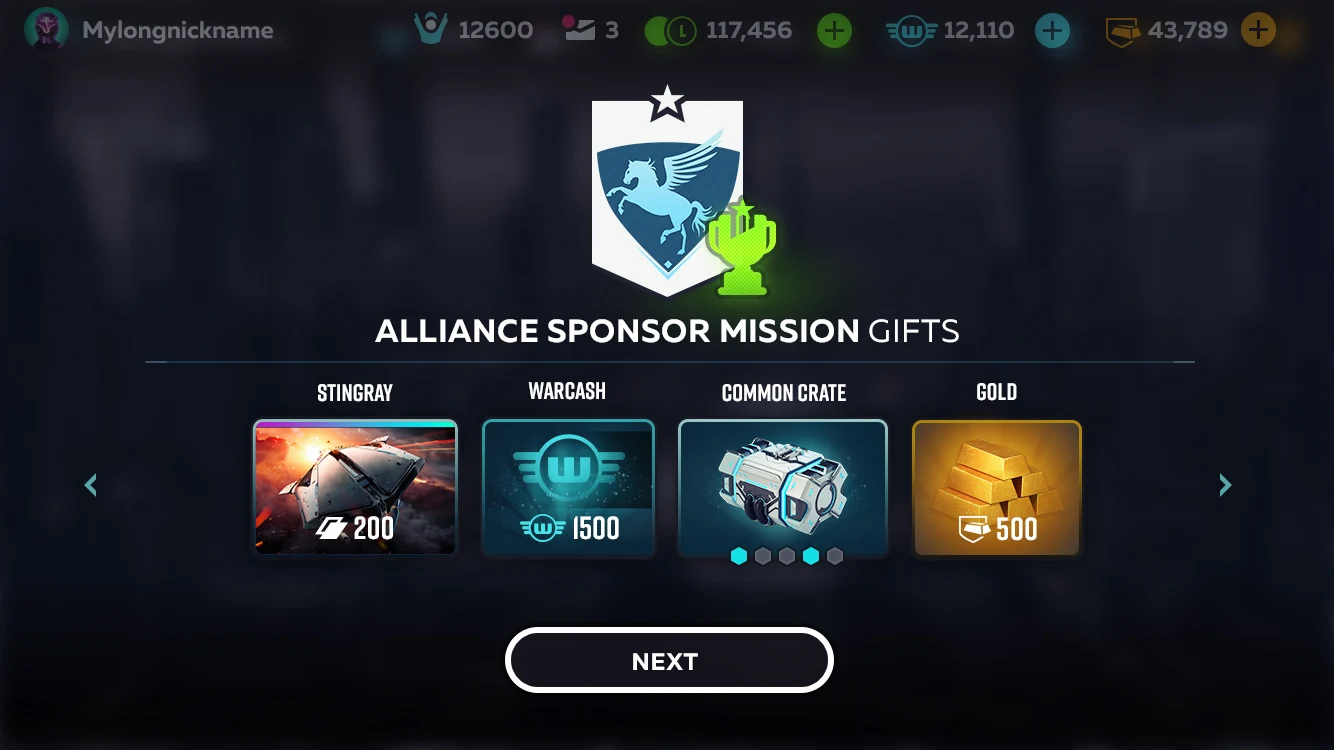Select the Common Crate reward card
1334x750 pixels.
point(783,487)
